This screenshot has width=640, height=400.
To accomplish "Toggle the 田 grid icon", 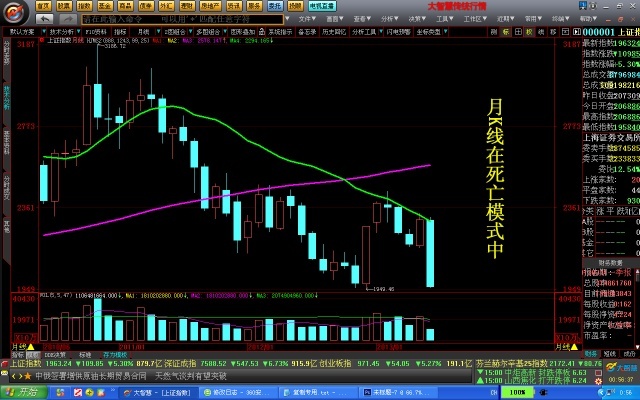I will click(518, 31).
